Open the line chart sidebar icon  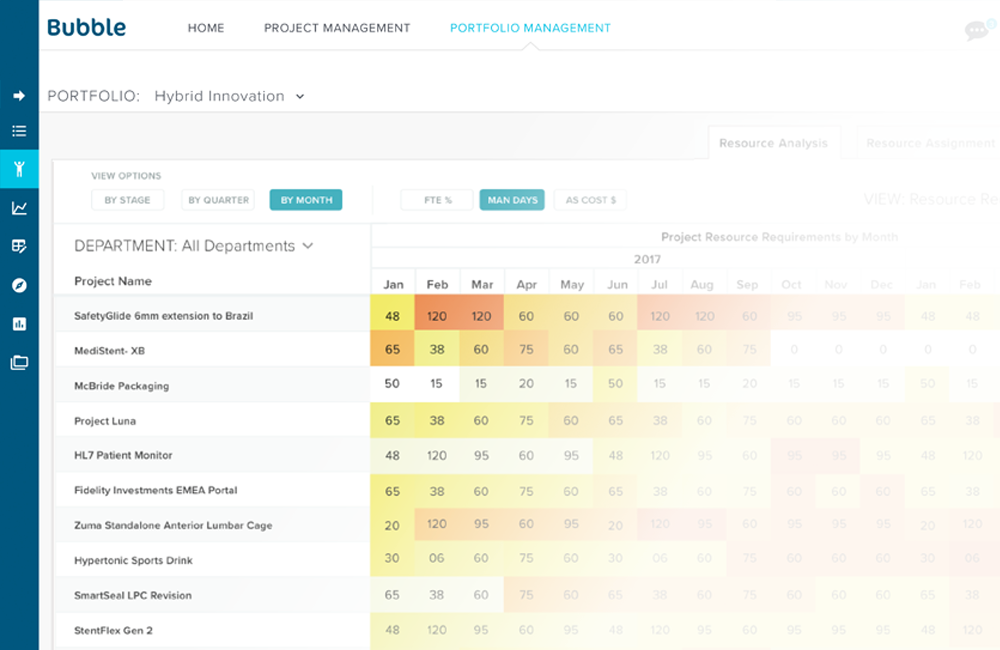pos(19,208)
